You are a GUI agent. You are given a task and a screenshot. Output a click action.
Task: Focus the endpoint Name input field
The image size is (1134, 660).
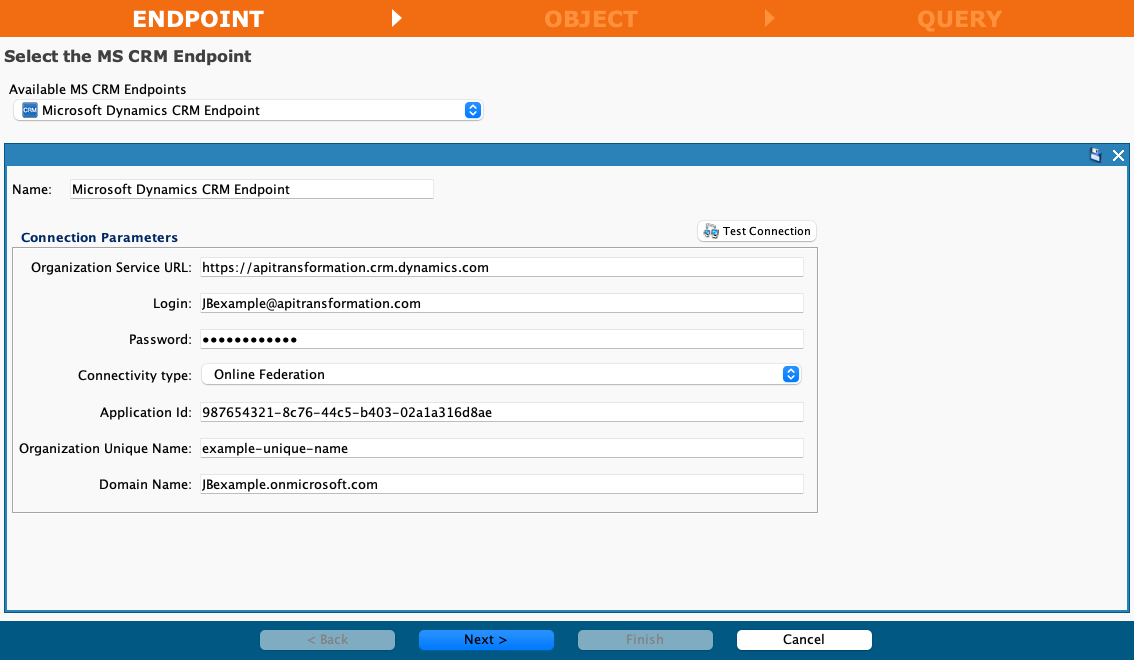pyautogui.click(x=251, y=189)
